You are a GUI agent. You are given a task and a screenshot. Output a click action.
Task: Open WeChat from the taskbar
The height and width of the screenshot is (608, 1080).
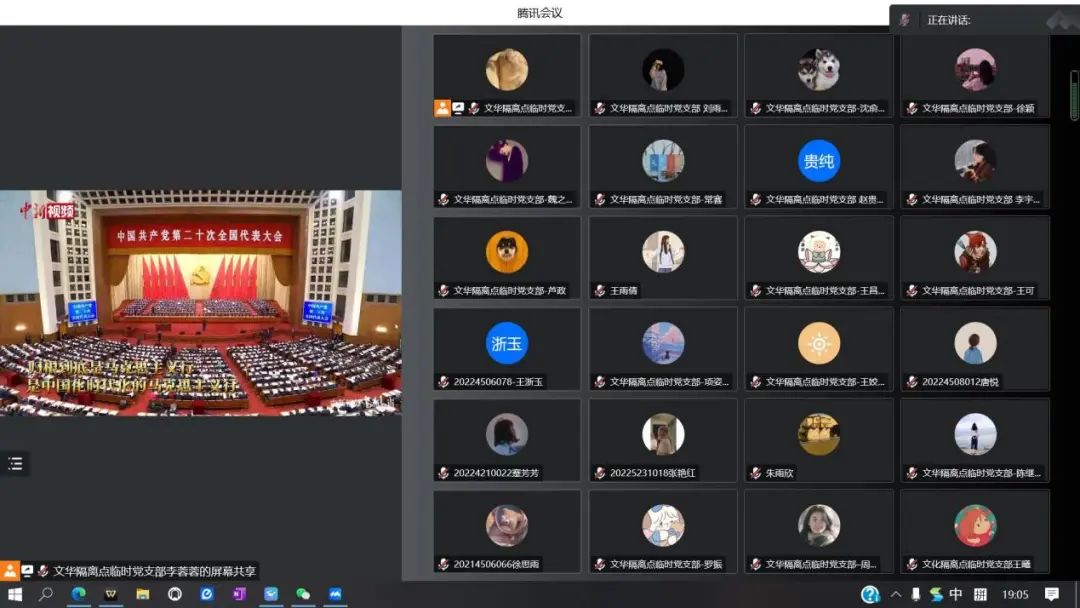(303, 594)
